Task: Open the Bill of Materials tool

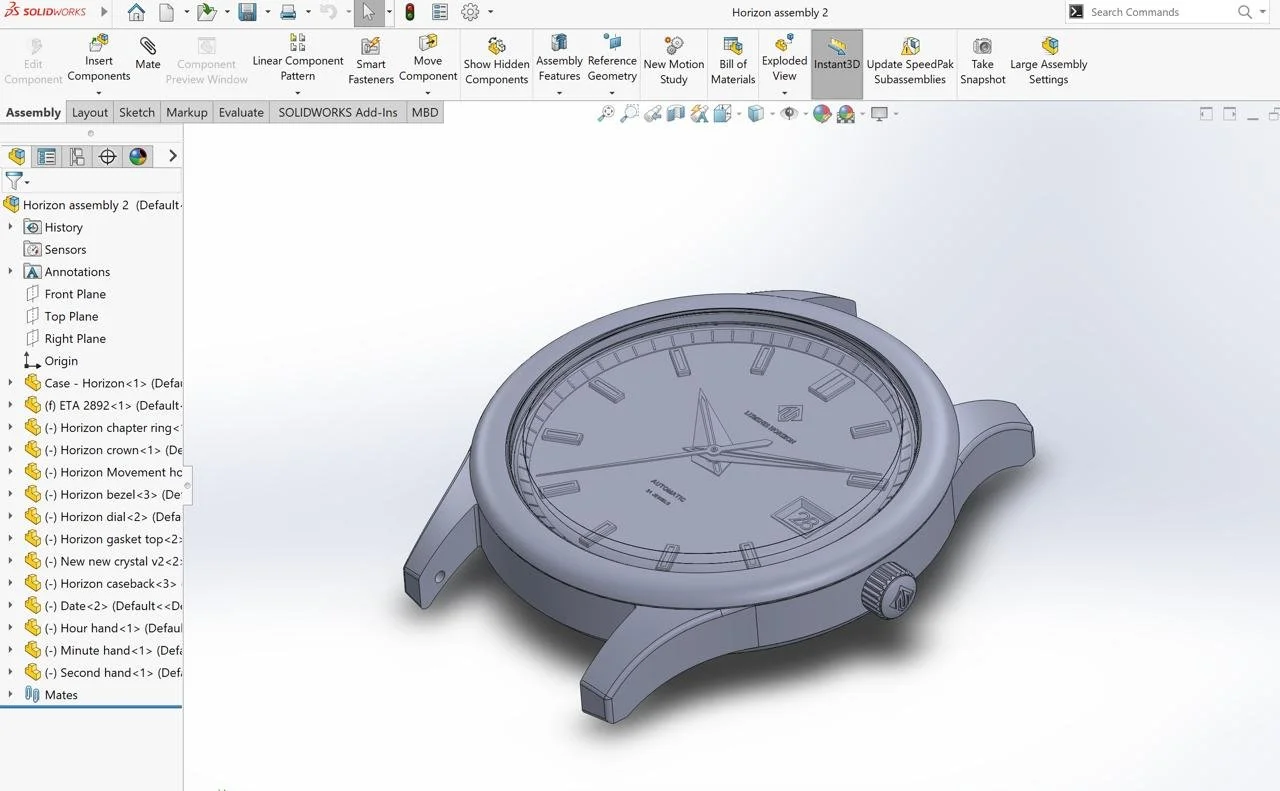Action: coord(733,60)
